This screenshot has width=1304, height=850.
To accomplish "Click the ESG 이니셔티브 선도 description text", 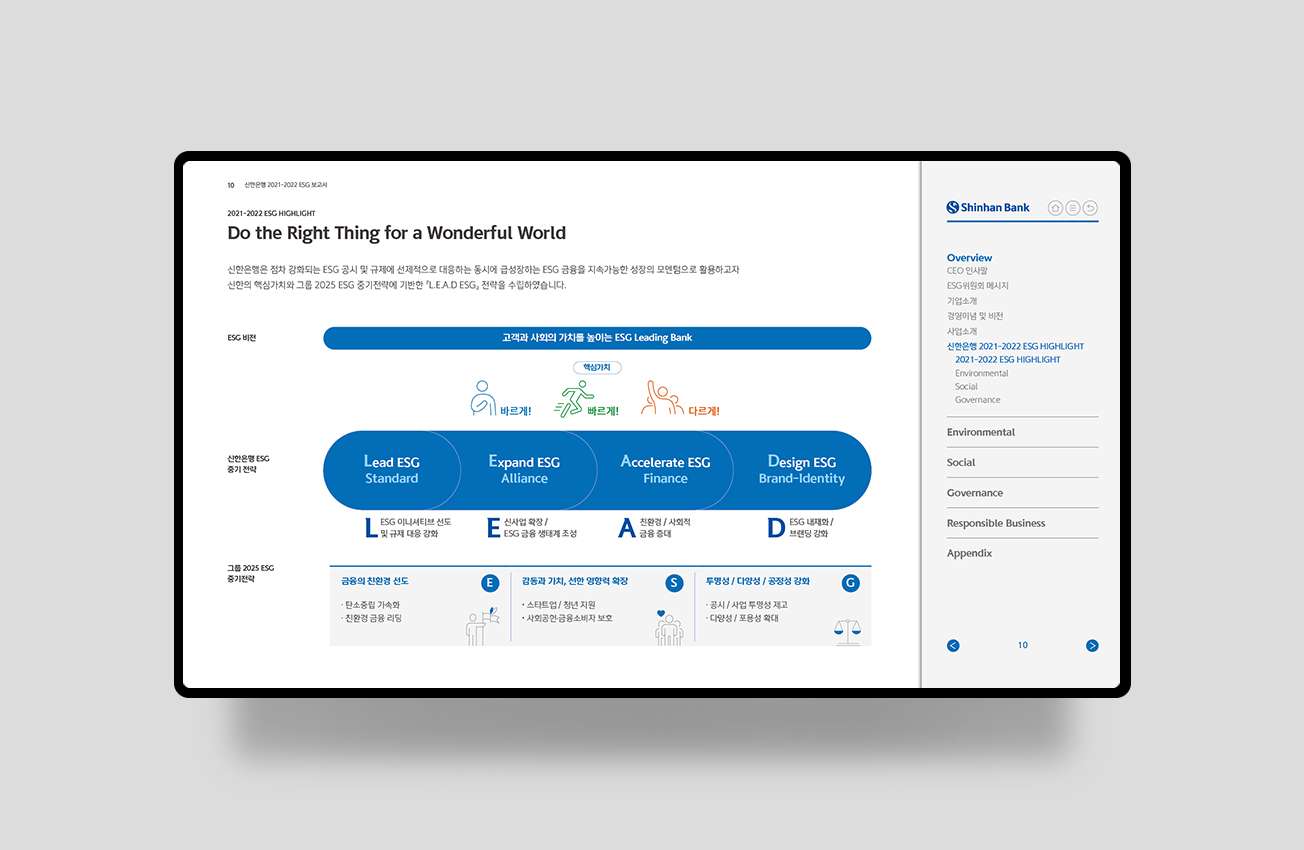I will (x=416, y=528).
